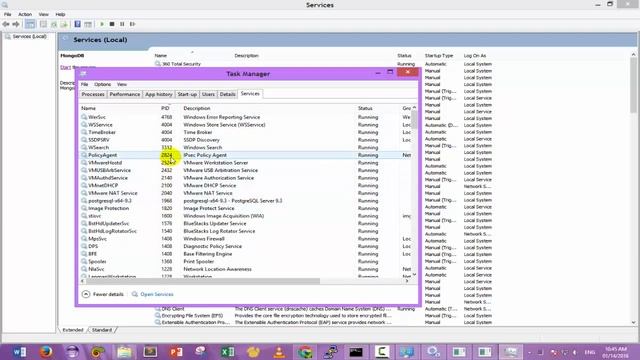Click the Services (Local) tree node icon

[x=8, y=36]
